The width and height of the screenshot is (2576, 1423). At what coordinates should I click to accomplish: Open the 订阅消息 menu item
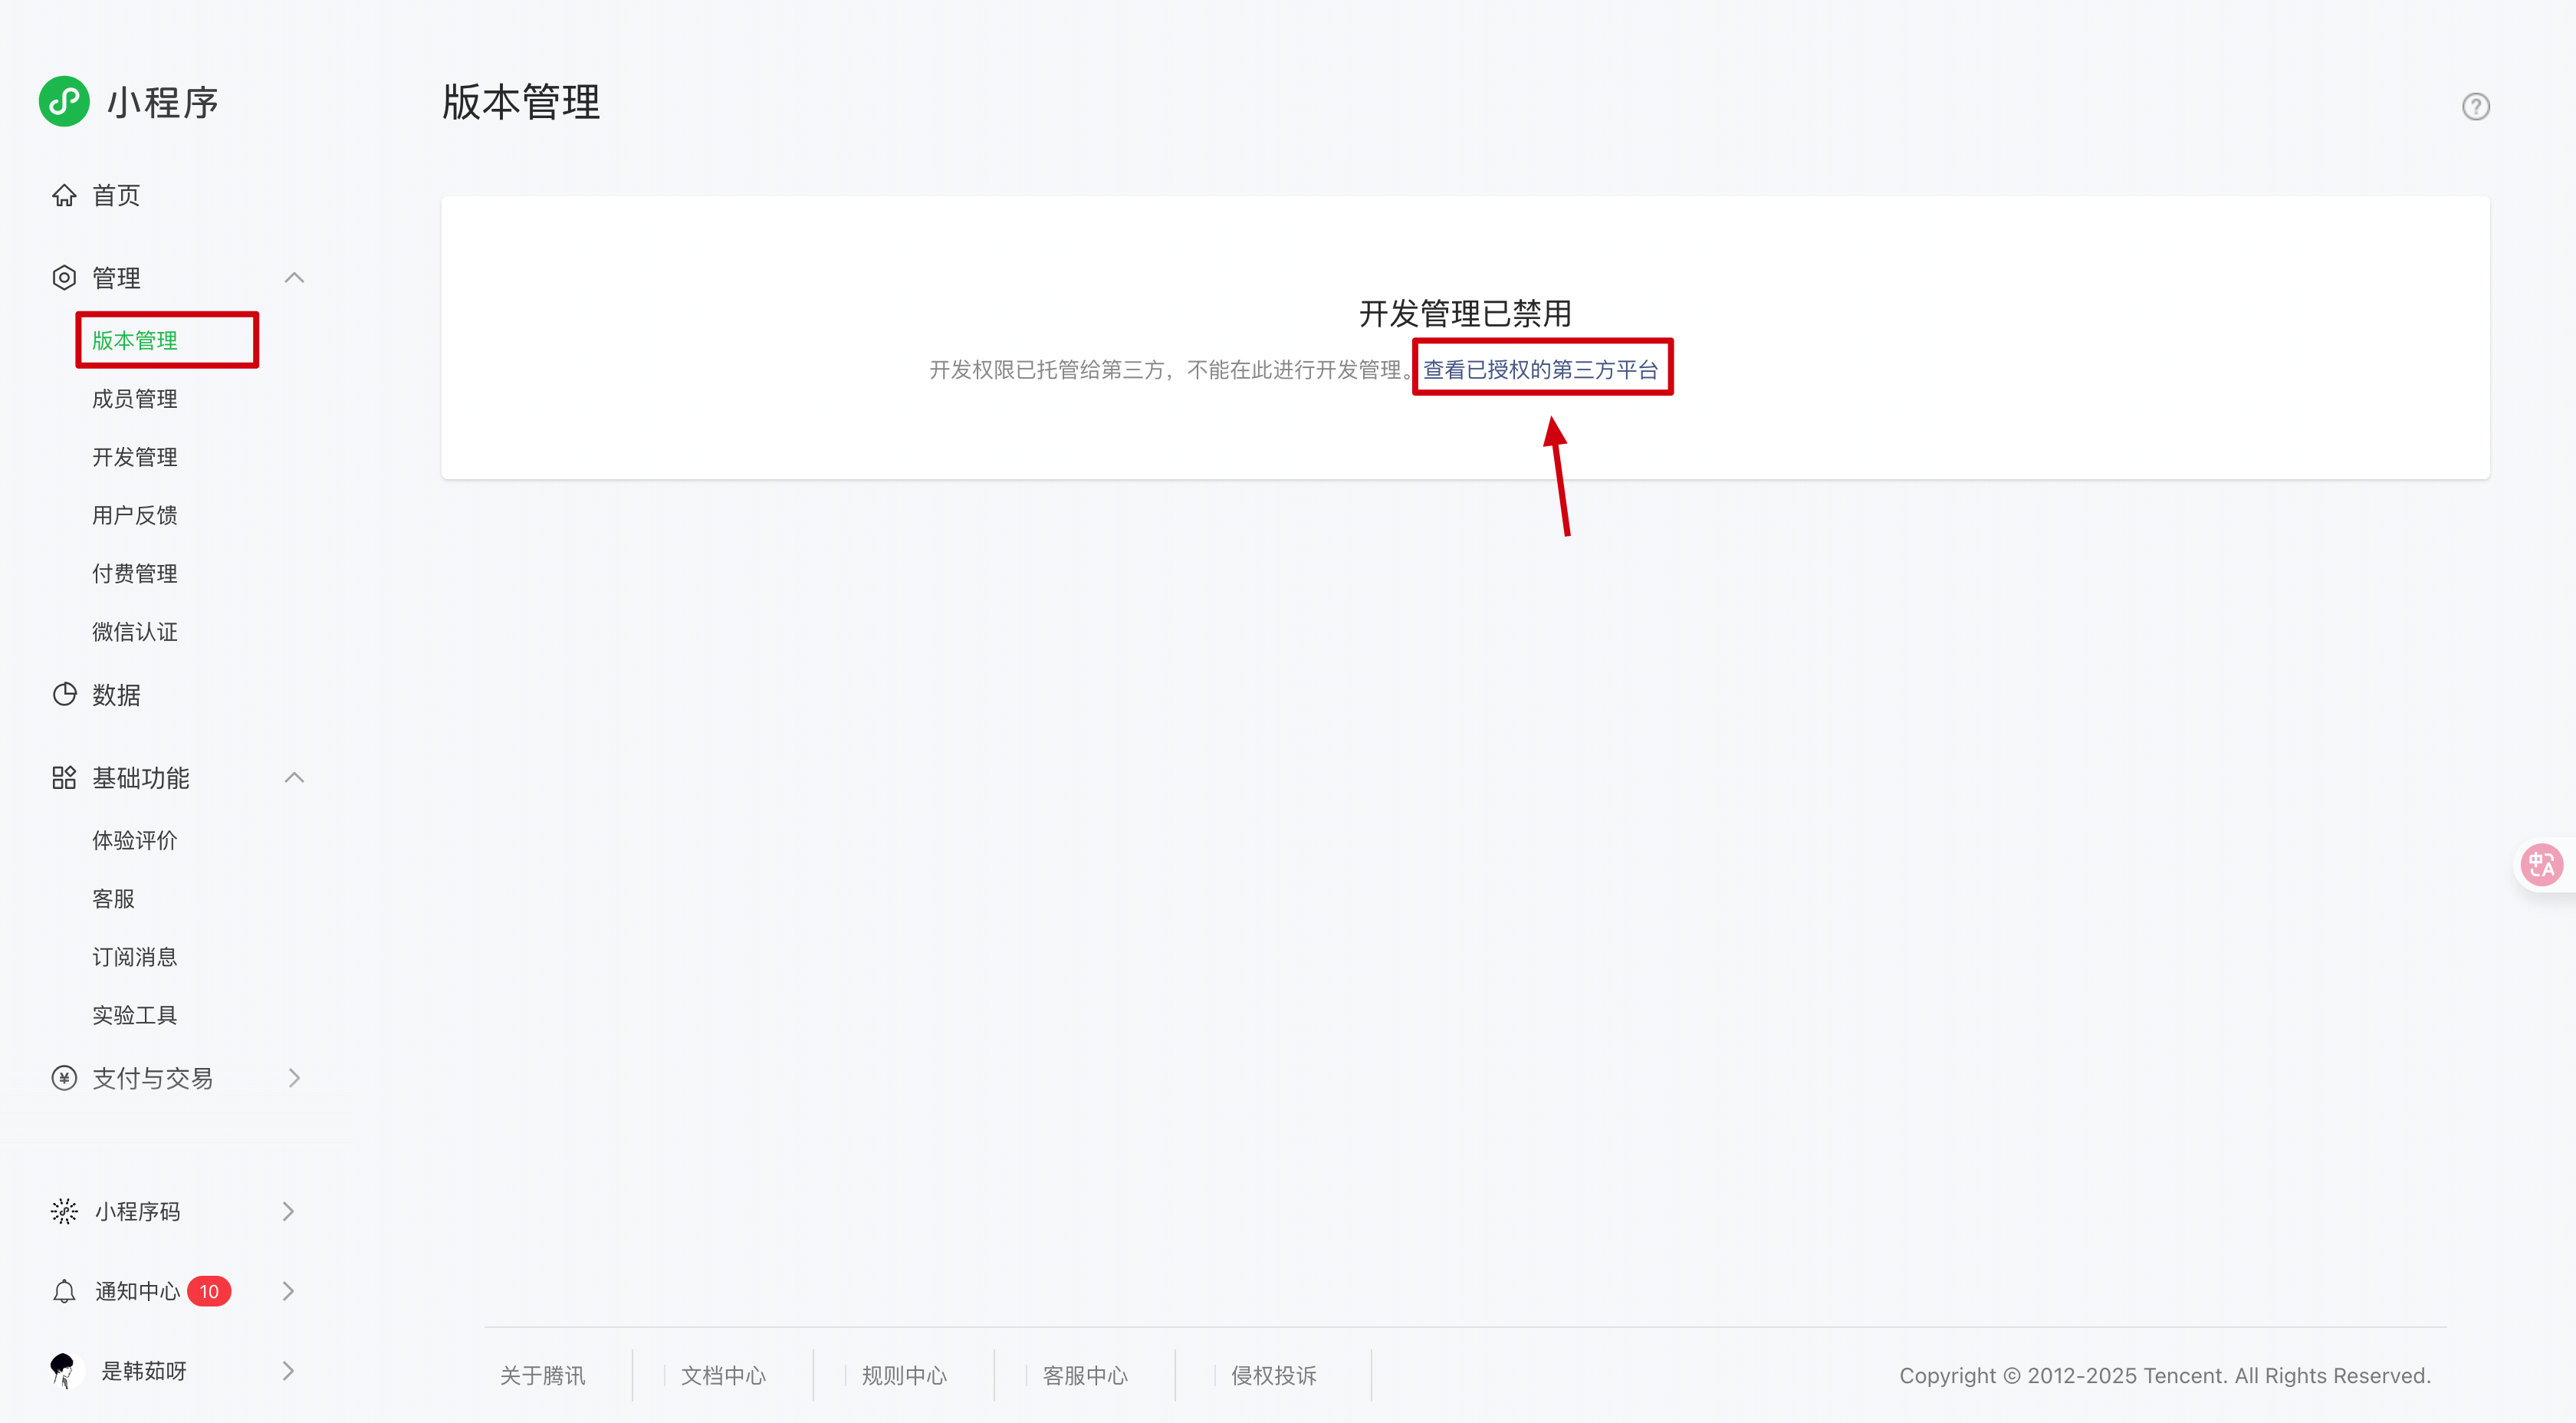coord(135,957)
